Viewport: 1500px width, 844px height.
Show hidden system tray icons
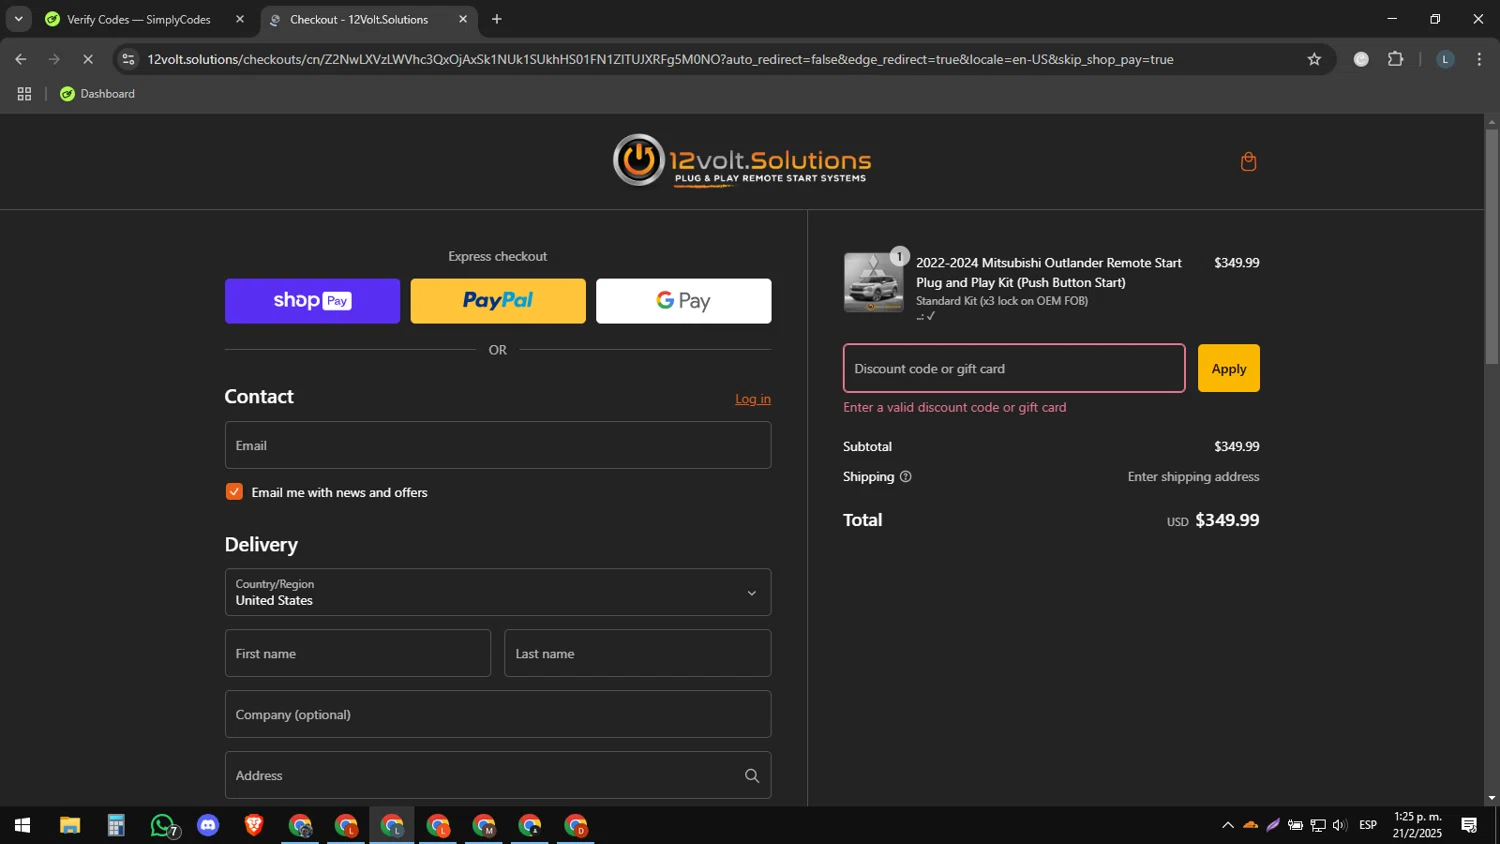[1228, 826]
